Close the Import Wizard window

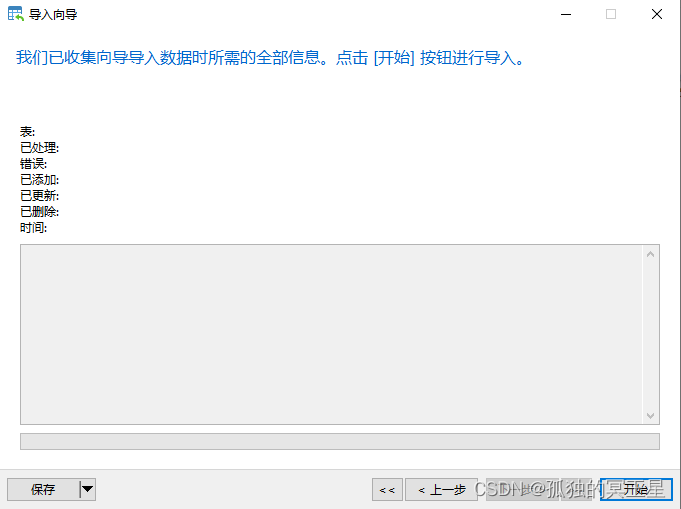(x=657, y=14)
